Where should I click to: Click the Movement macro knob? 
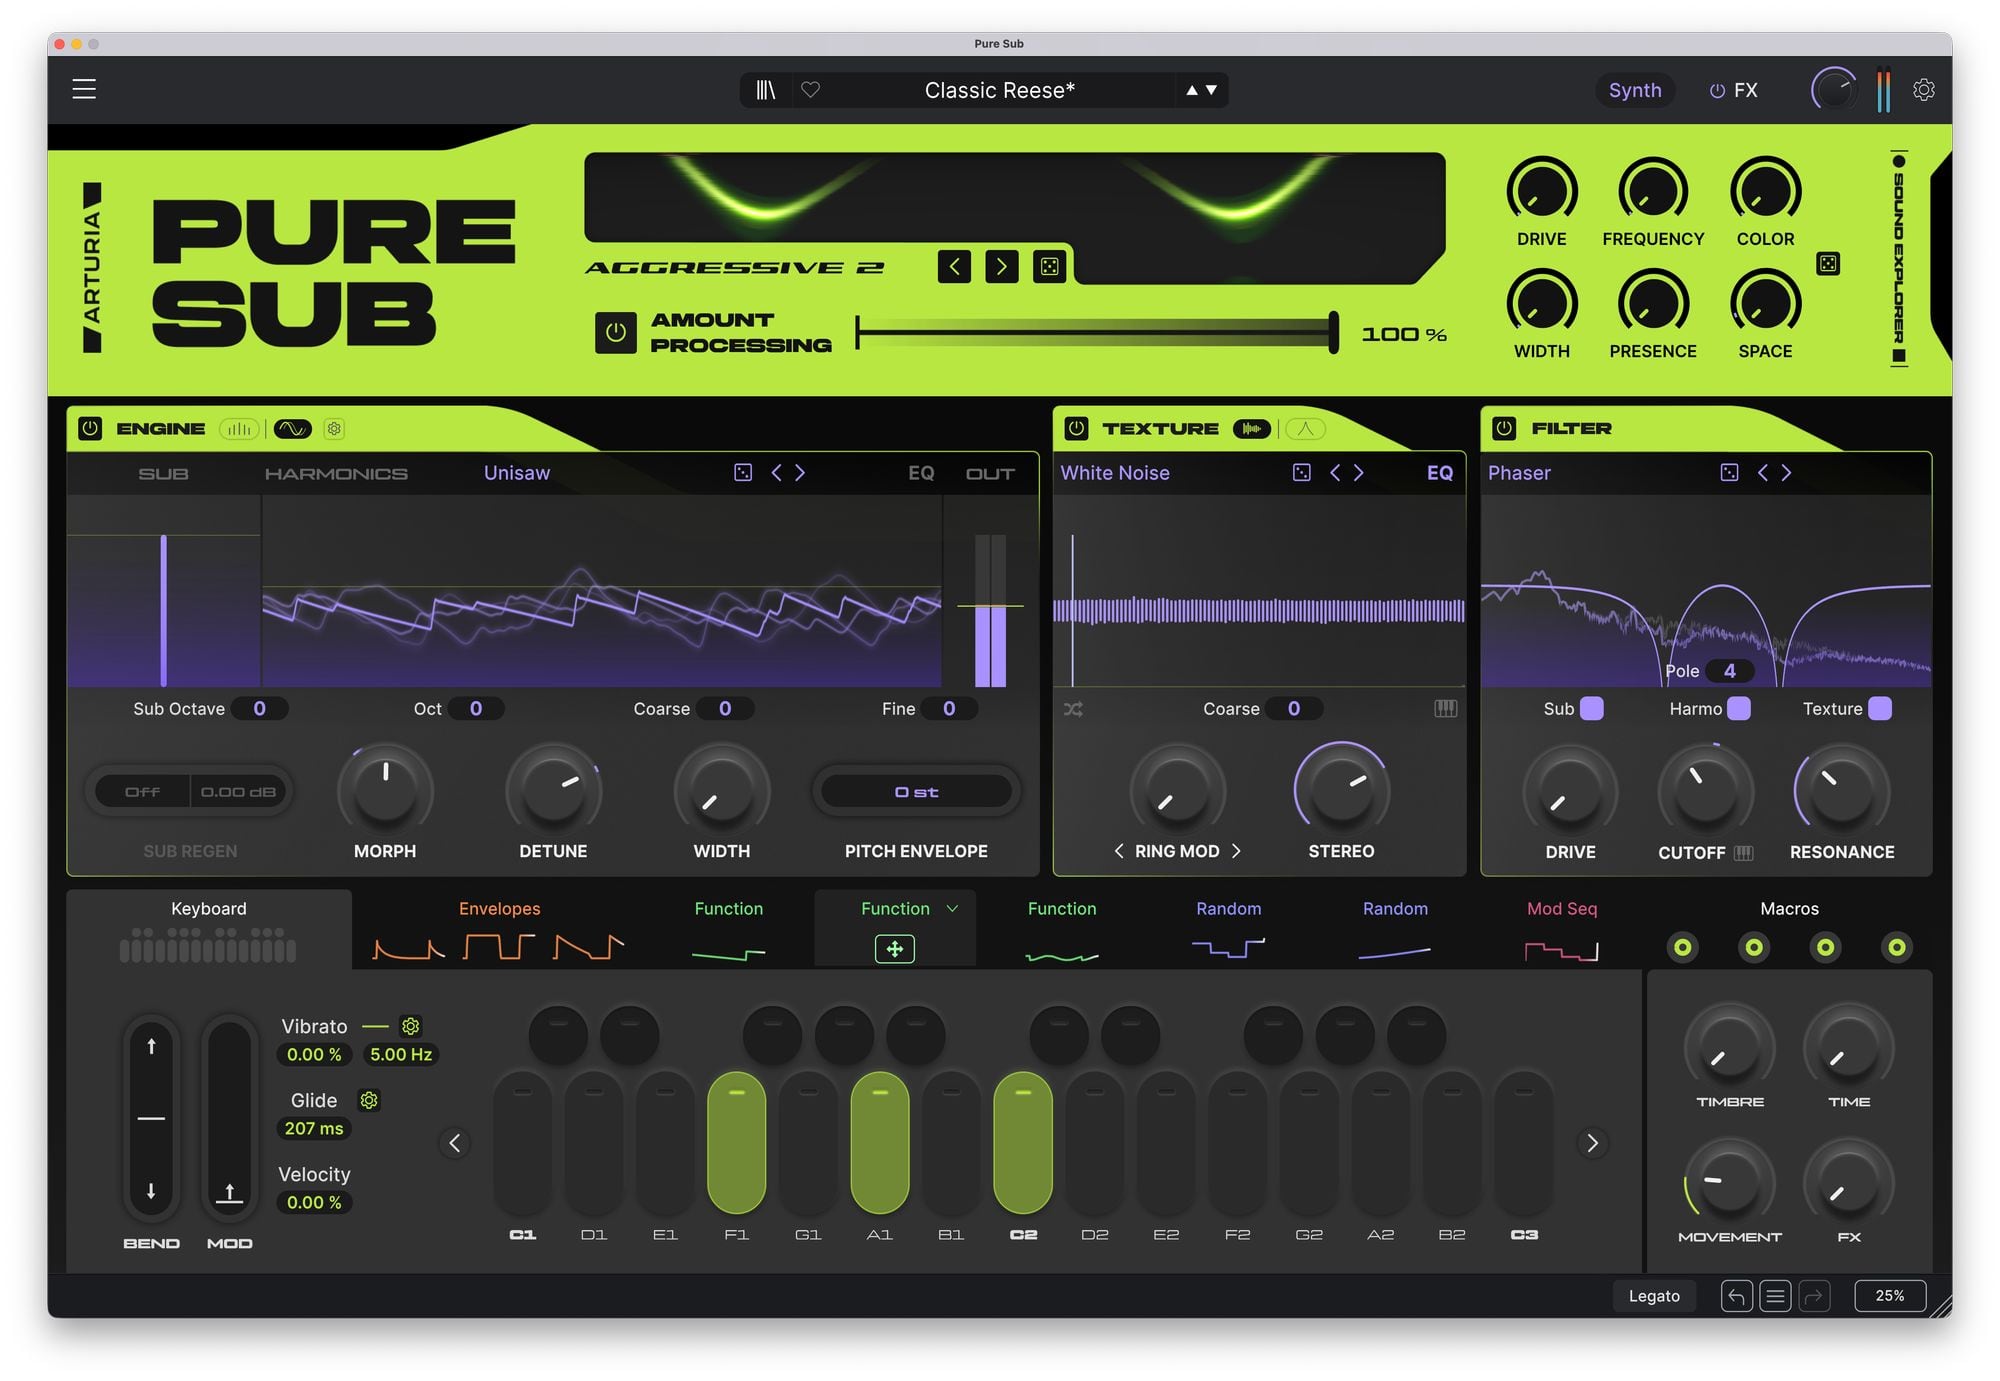(1729, 1184)
